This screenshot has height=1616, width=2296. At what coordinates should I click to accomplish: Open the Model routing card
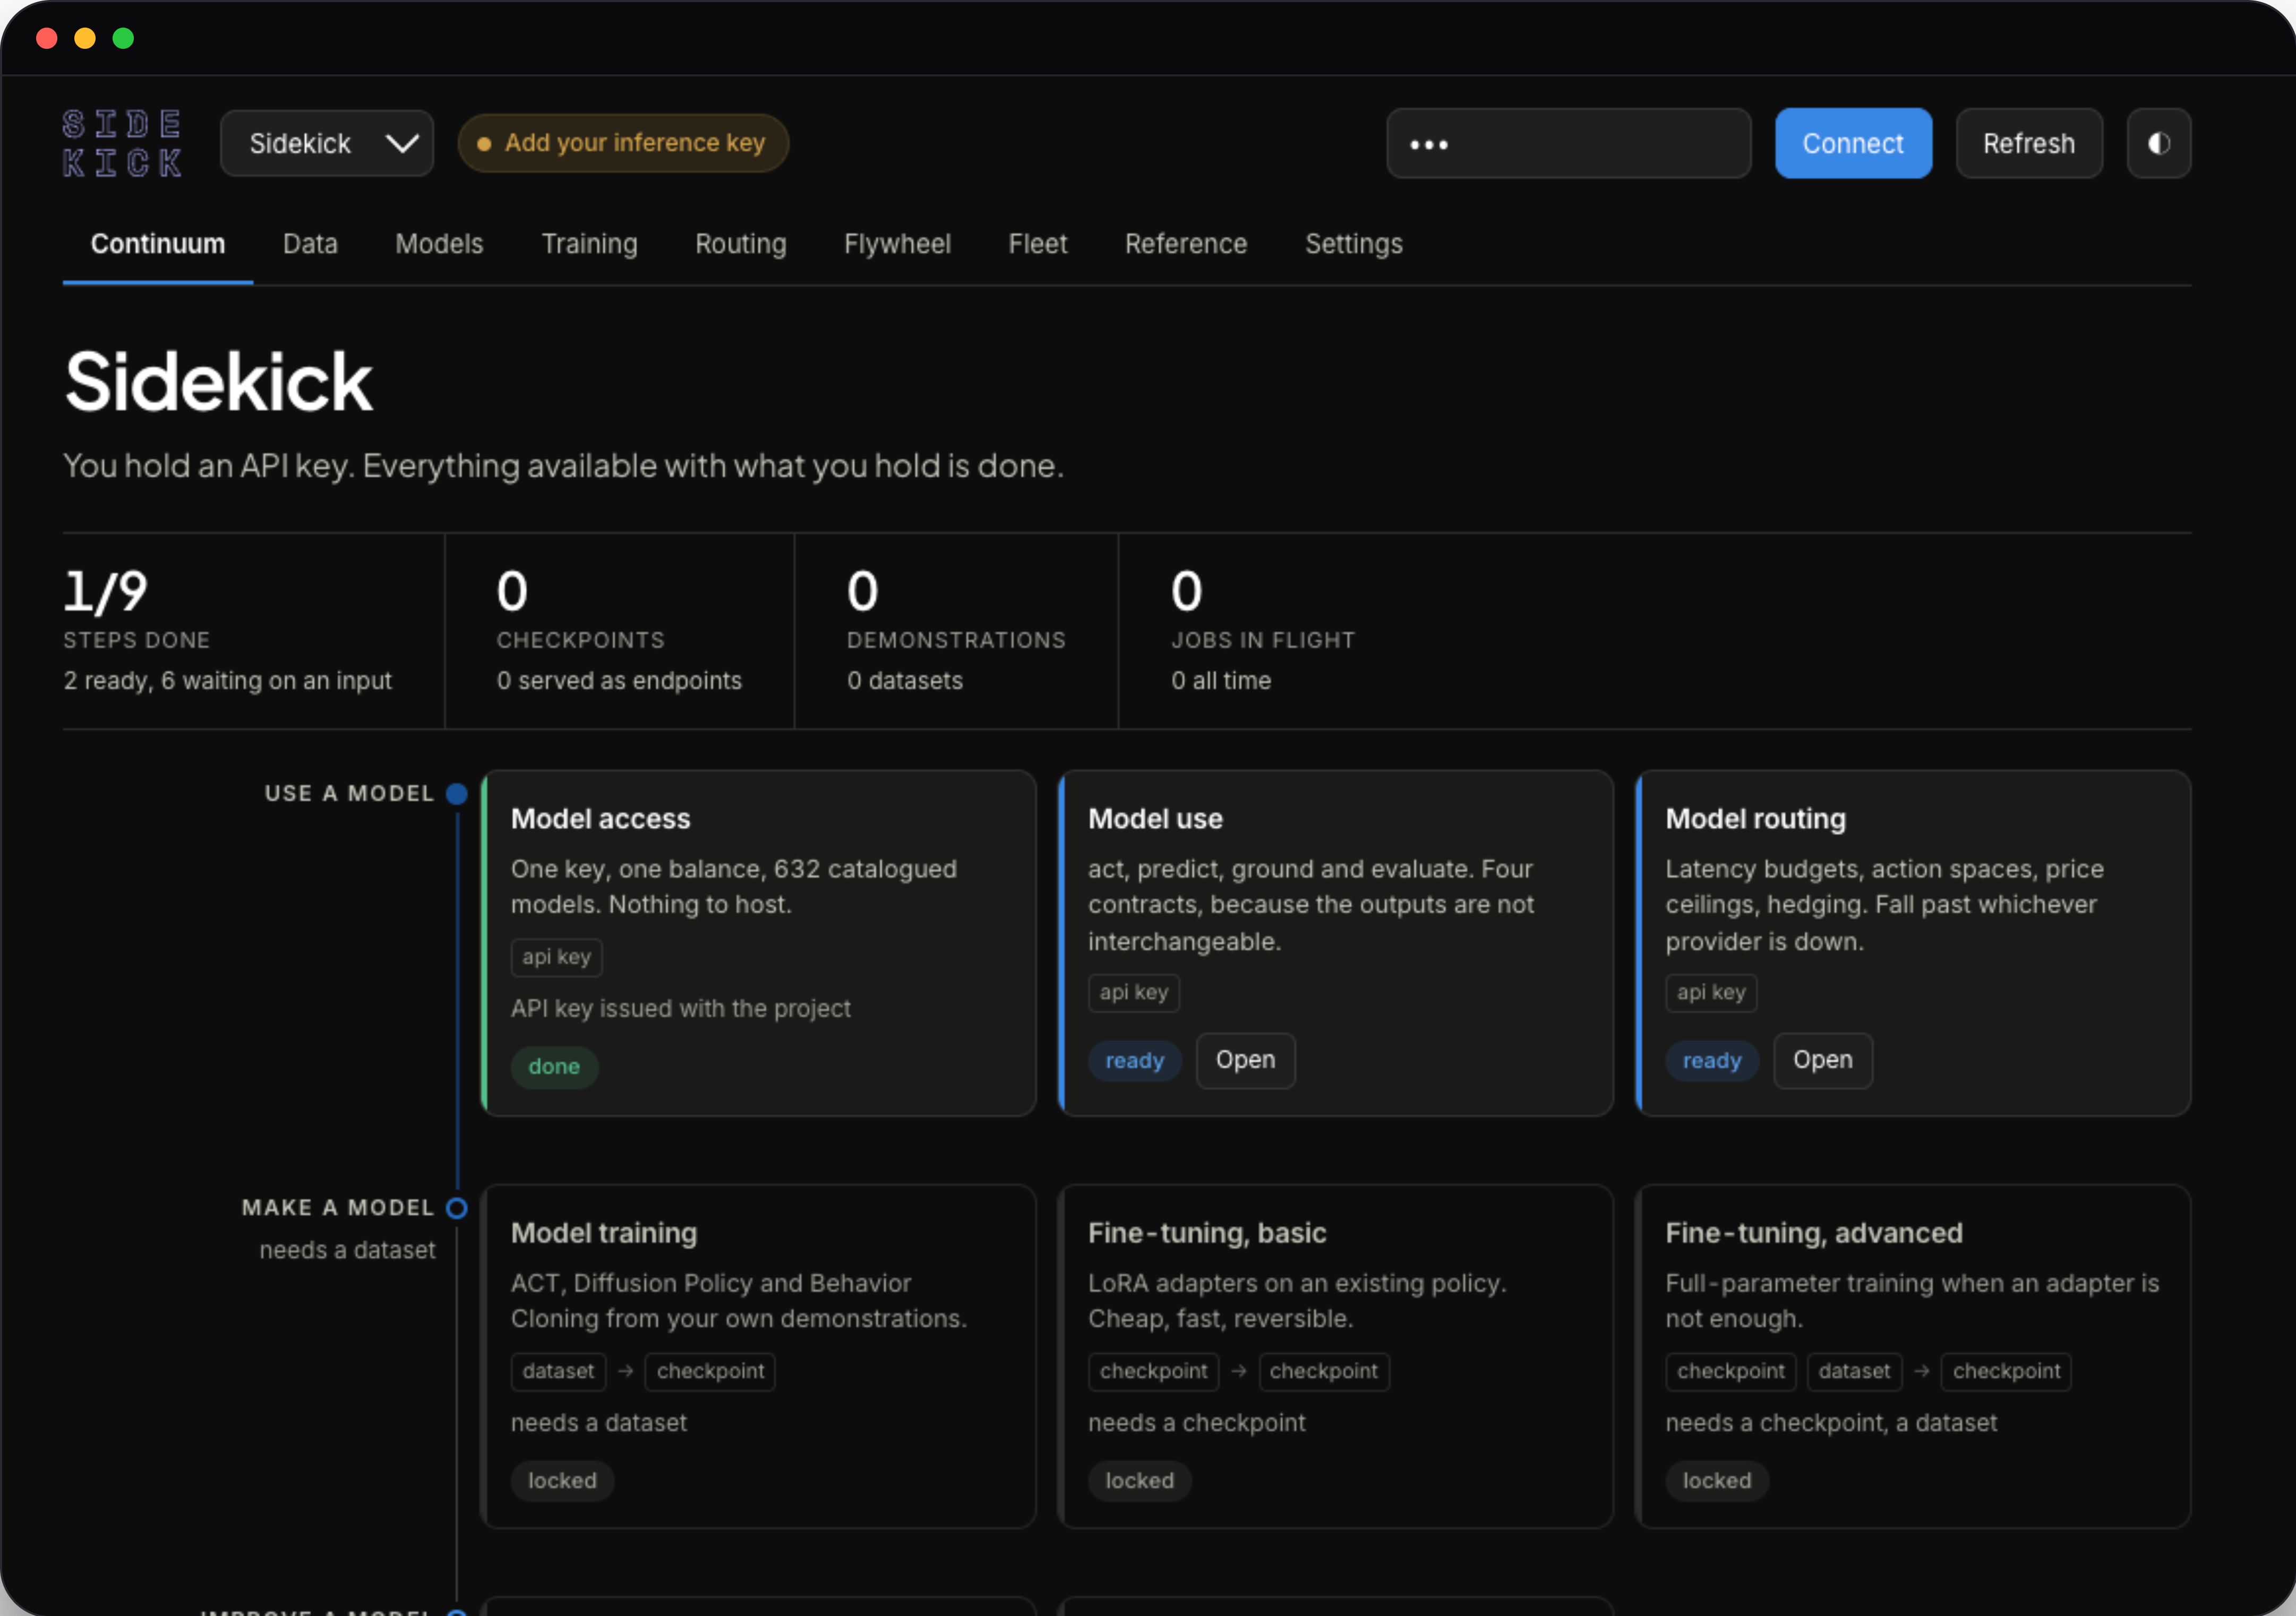pyautogui.click(x=1822, y=1060)
